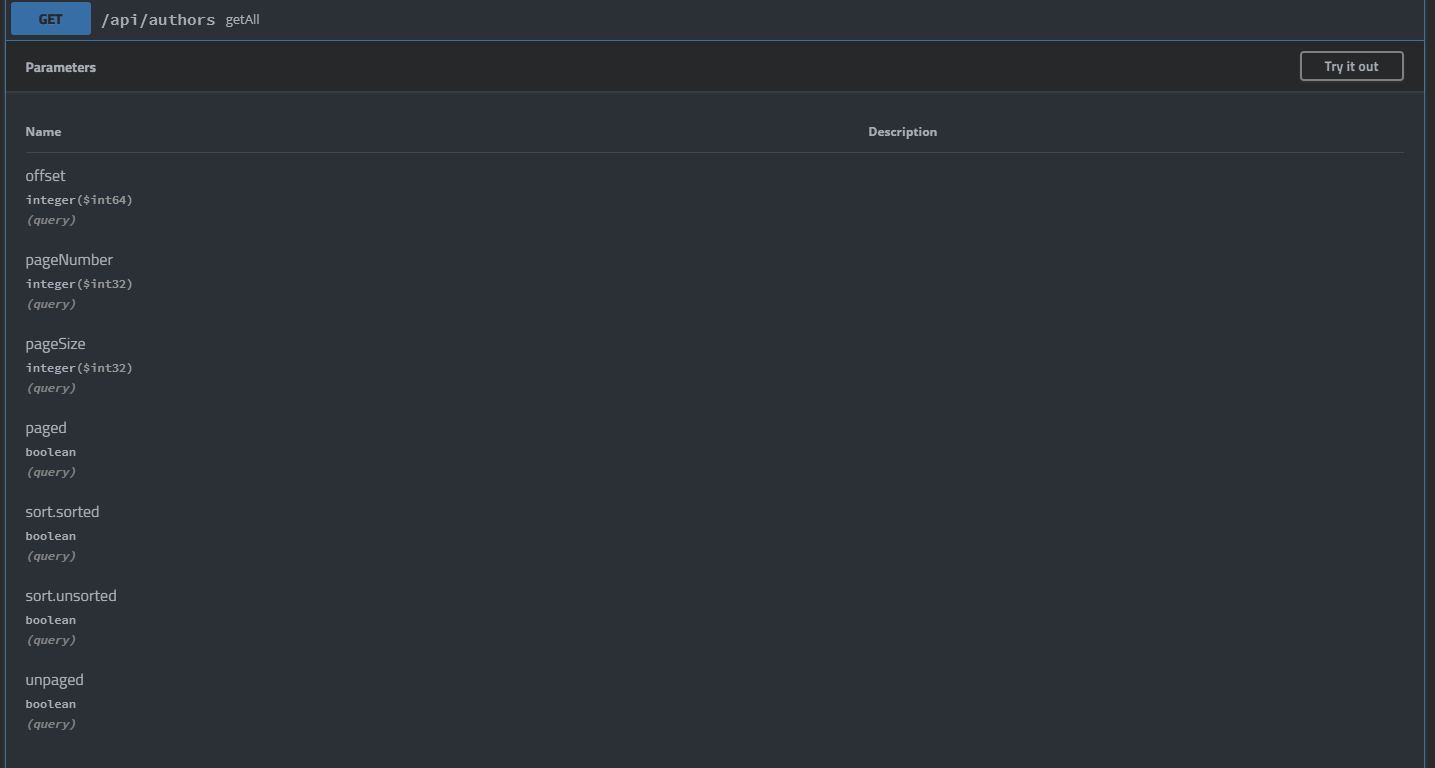This screenshot has width=1435, height=768.
Task: Click the pageSize parameter entry
Action: pos(55,343)
